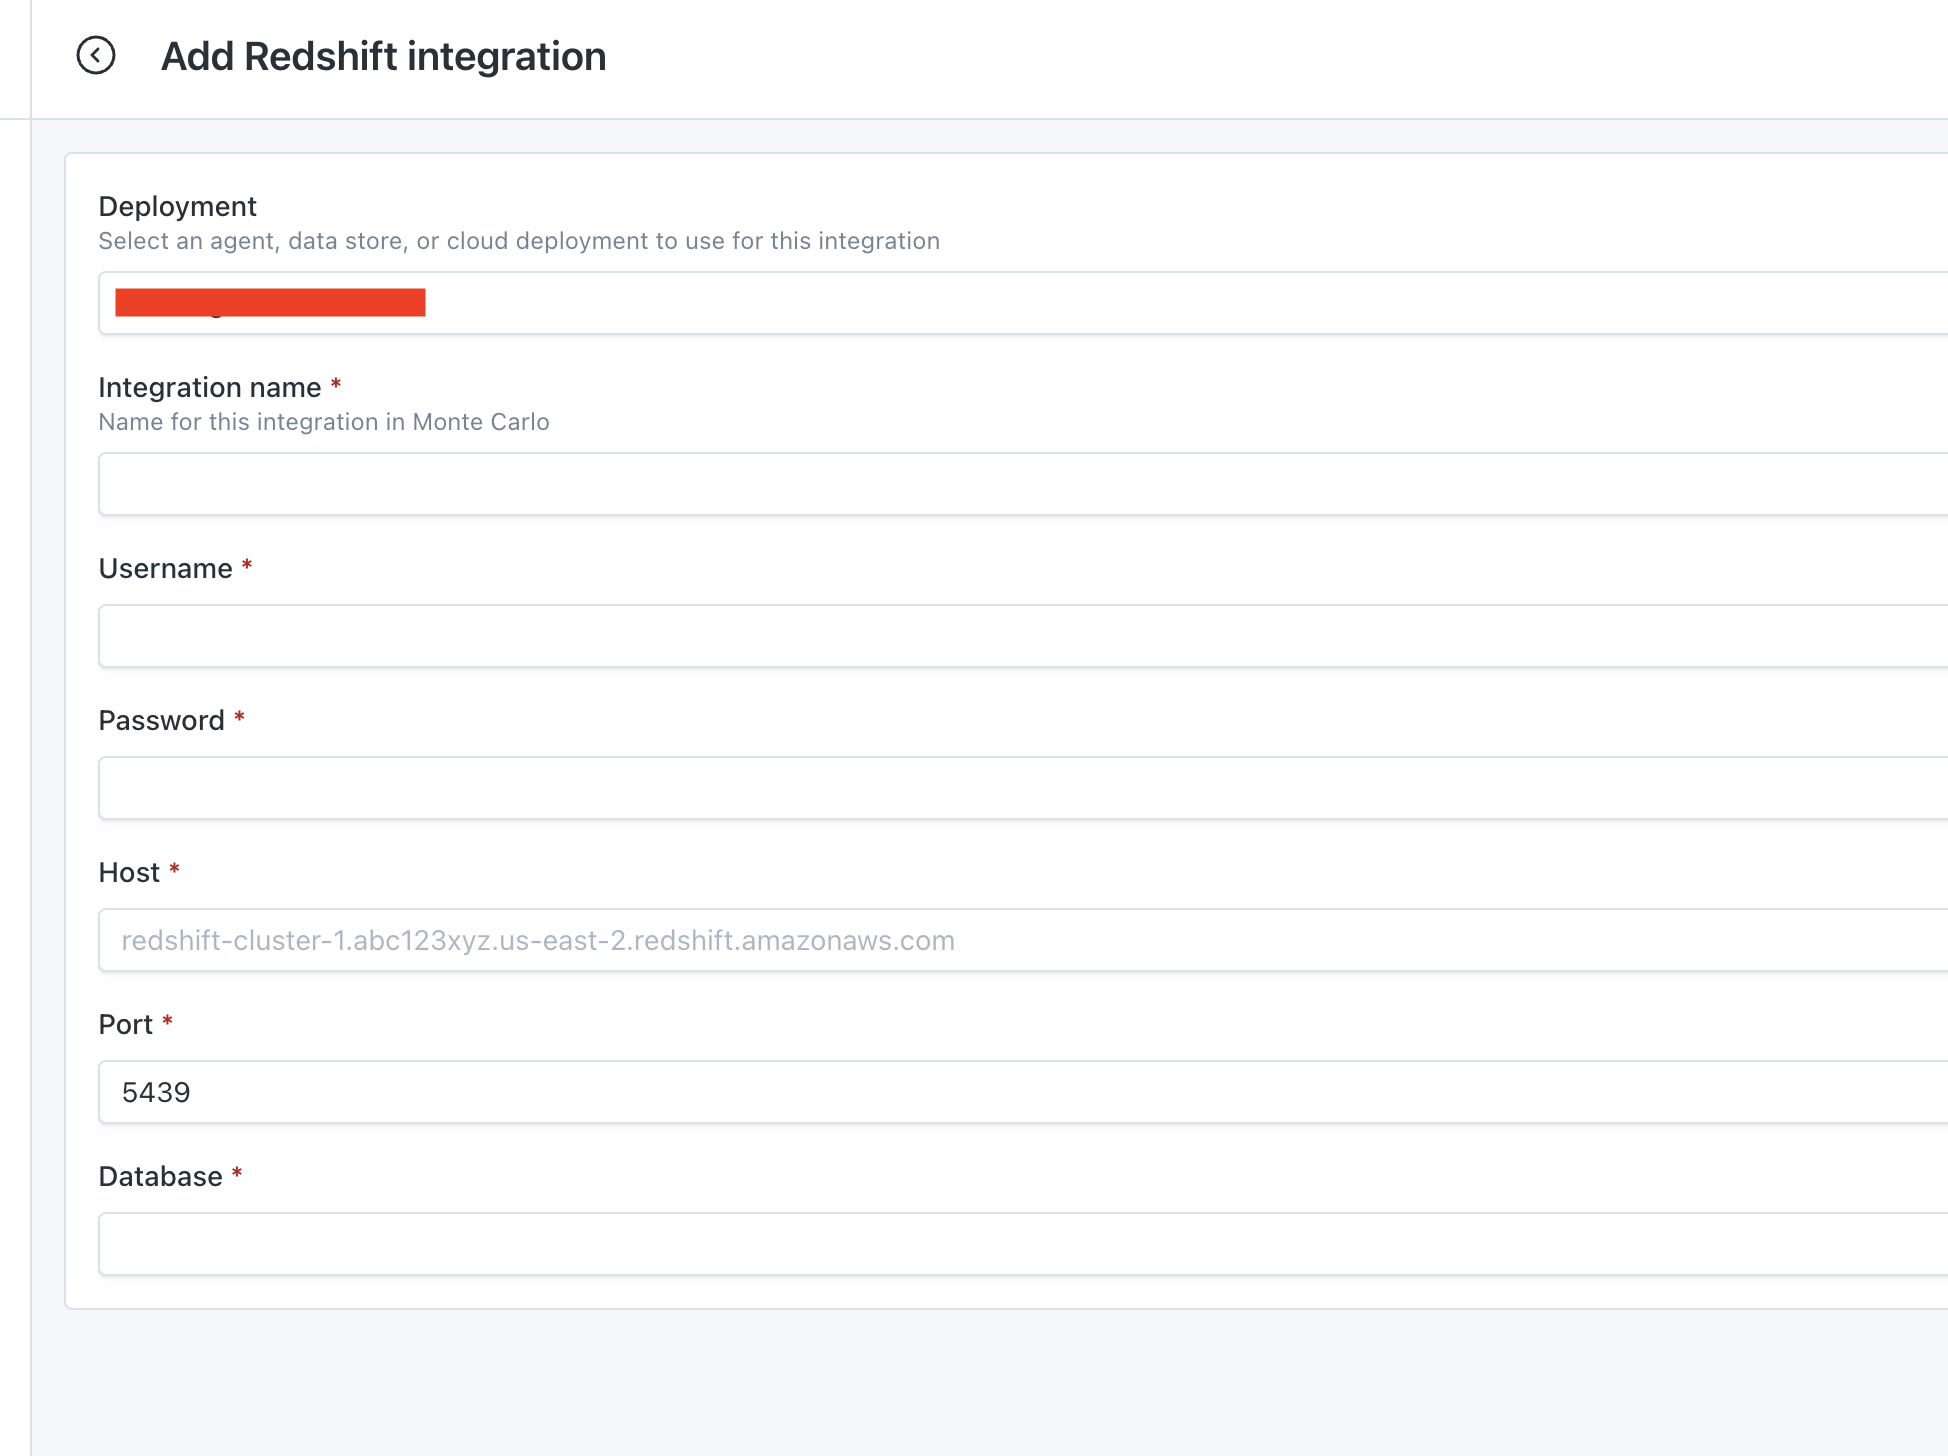The width and height of the screenshot is (1948, 1456).
Task: Click the Add Redshift integration page title
Action: tap(383, 56)
